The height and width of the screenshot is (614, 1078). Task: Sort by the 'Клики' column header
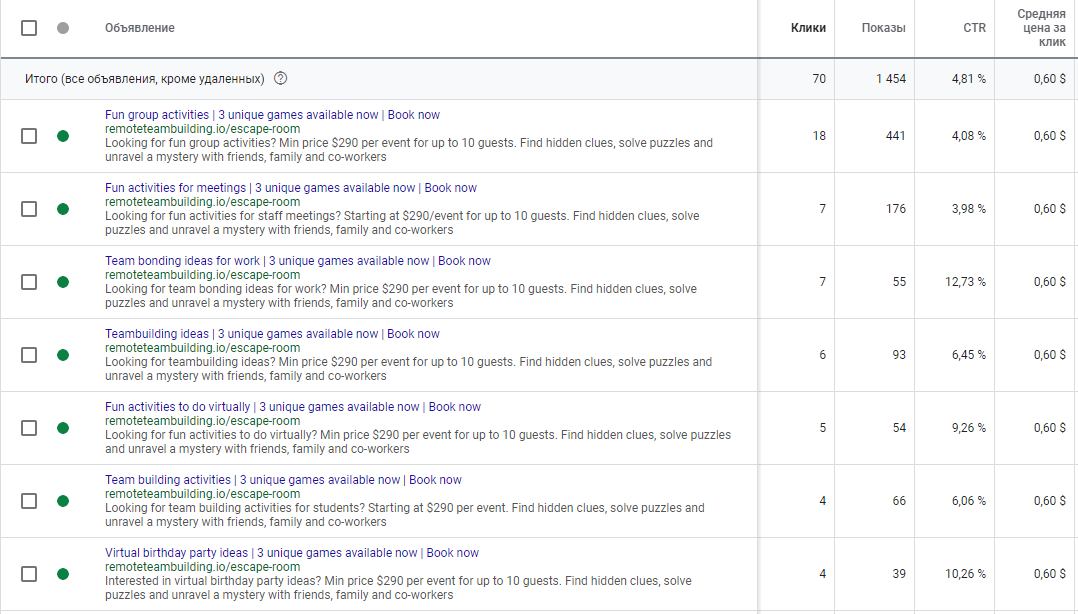pos(808,28)
